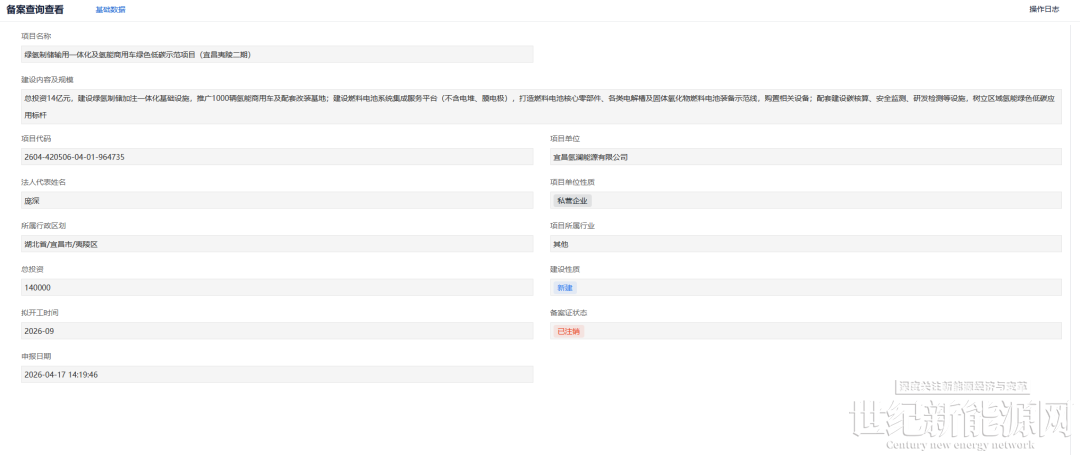
Task: Click the red 已注销 status tag
Action: [568, 331]
